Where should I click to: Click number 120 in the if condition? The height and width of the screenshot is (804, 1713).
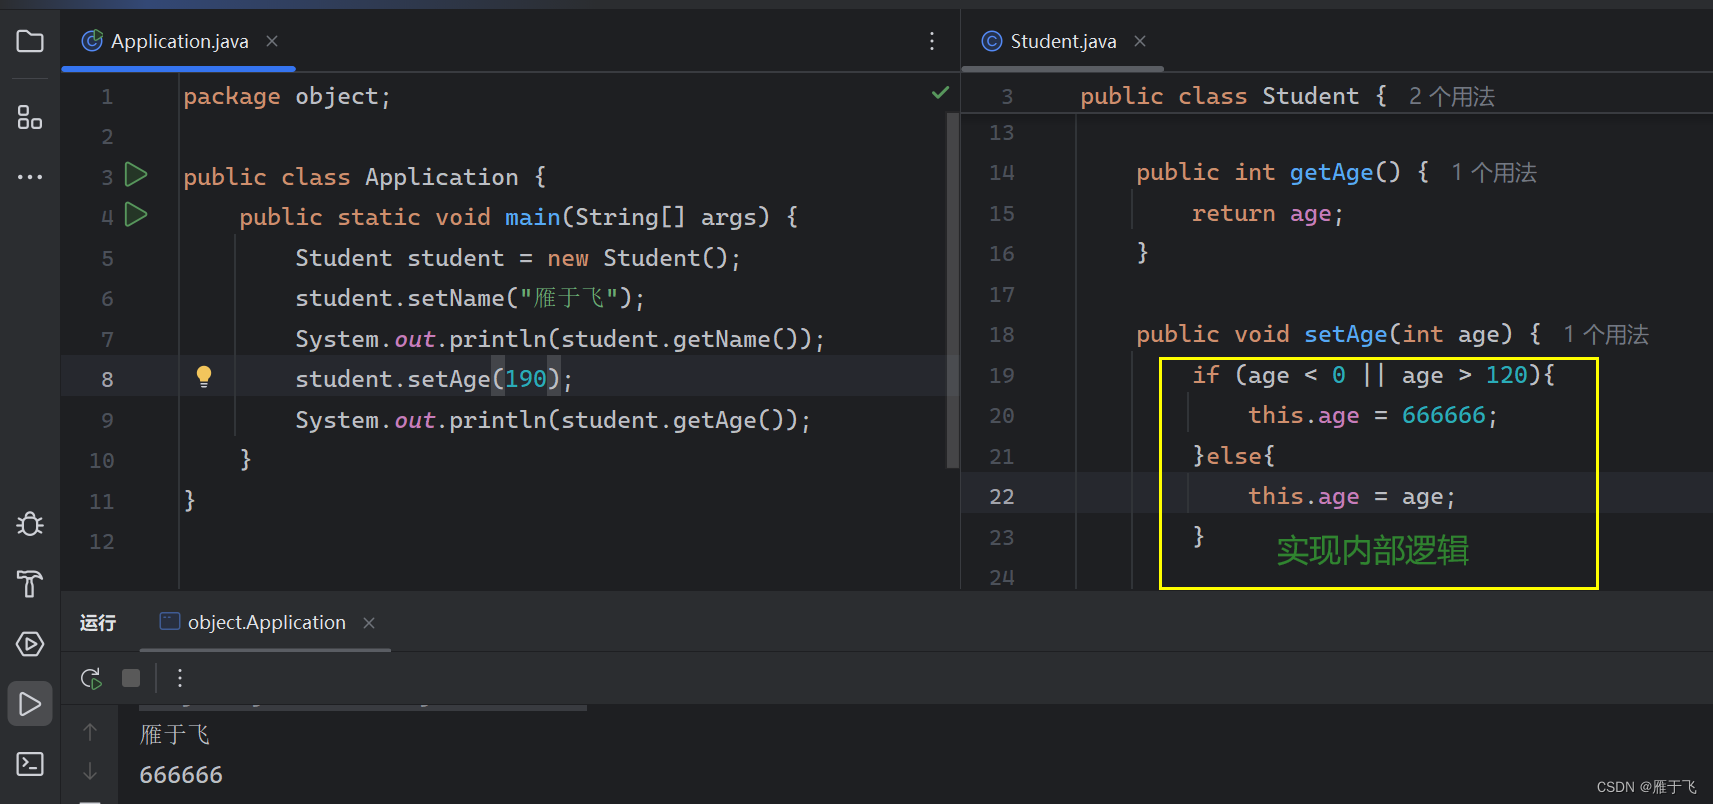1506,375
